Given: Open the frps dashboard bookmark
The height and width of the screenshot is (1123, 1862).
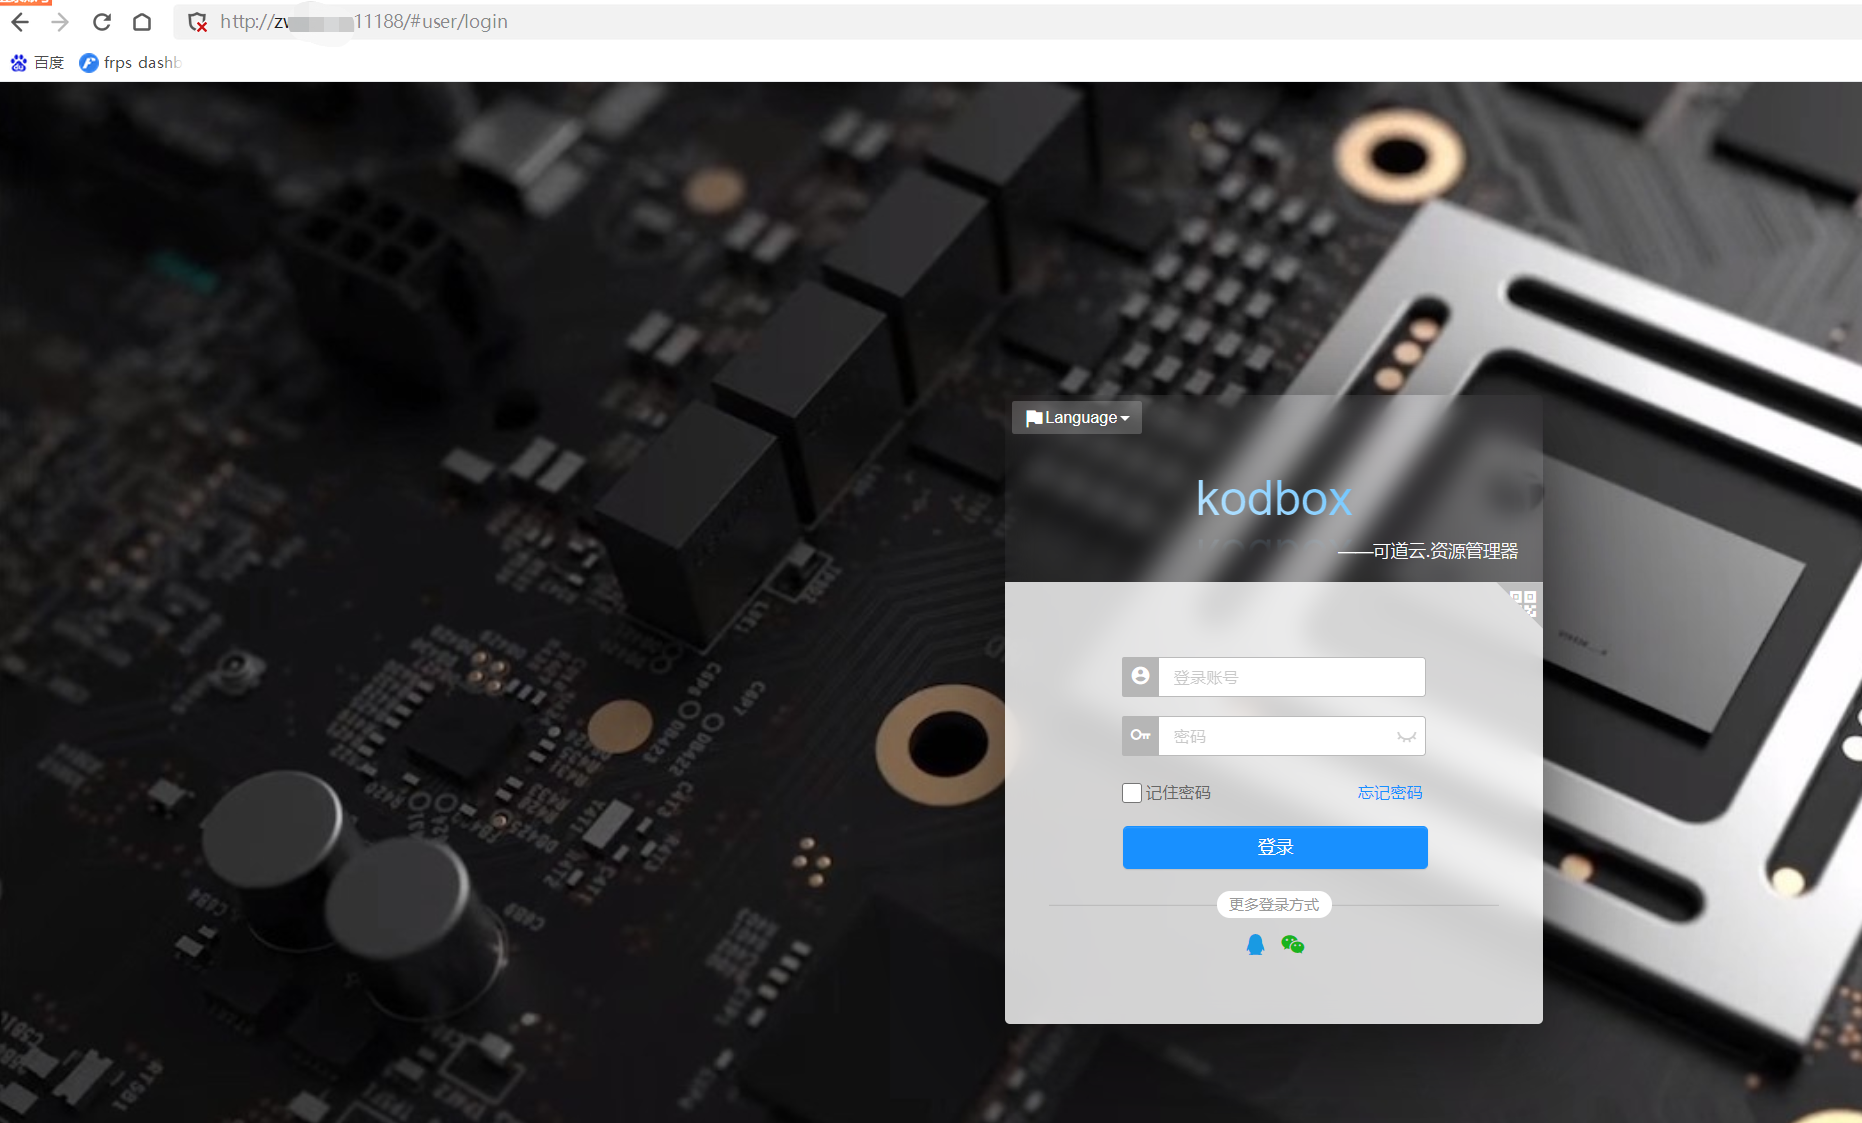Looking at the screenshot, I should [130, 63].
